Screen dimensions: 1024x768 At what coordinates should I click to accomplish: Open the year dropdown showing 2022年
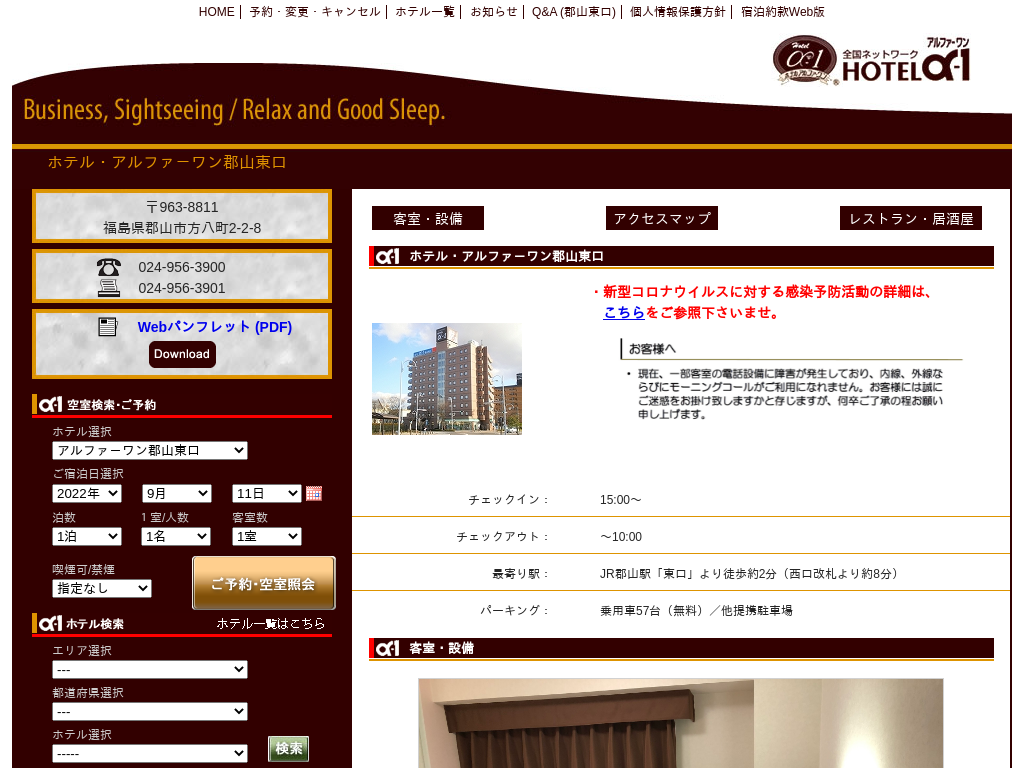pos(87,494)
